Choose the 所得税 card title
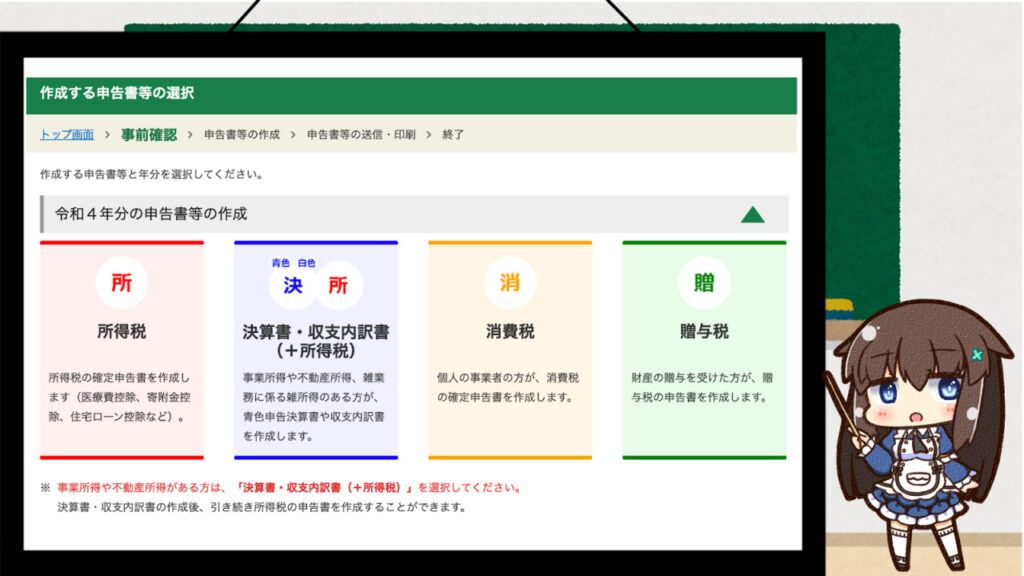This screenshot has height=576, width=1024. [x=121, y=331]
